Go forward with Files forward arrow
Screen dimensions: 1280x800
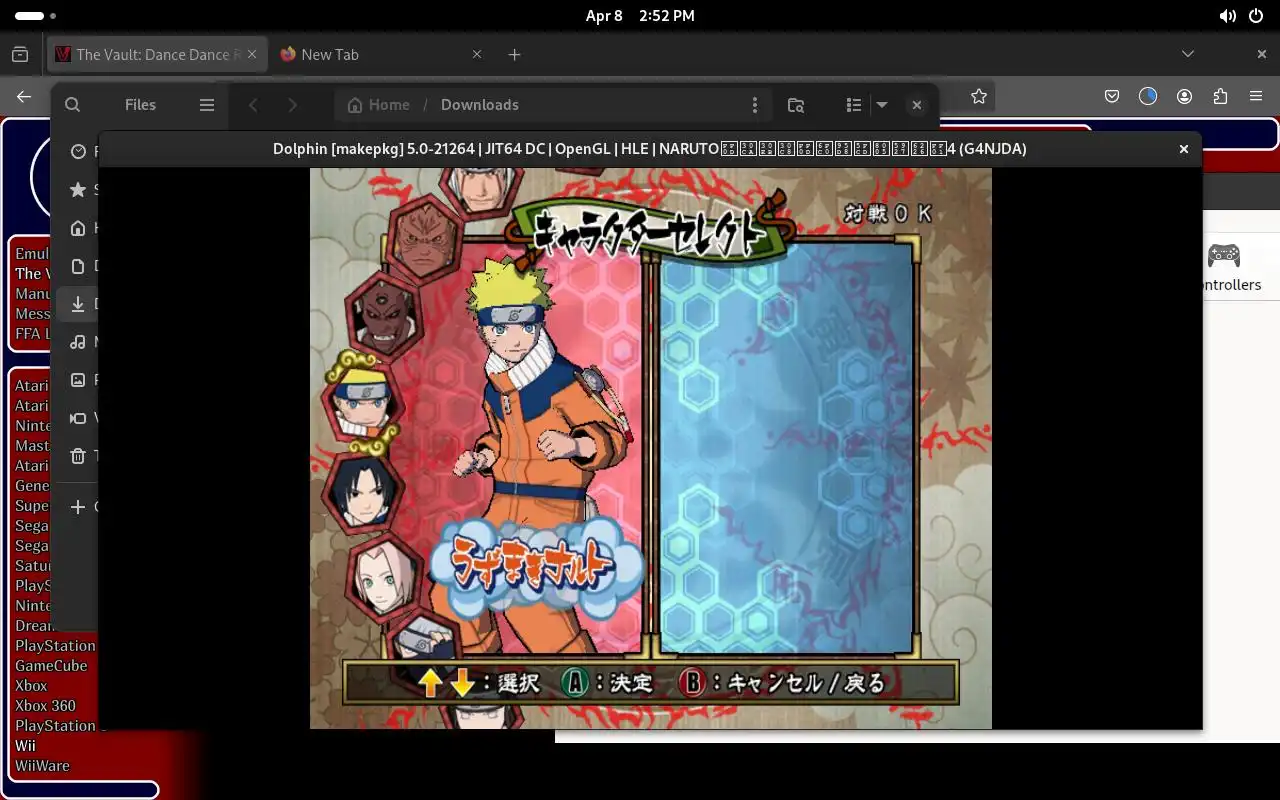click(x=292, y=104)
